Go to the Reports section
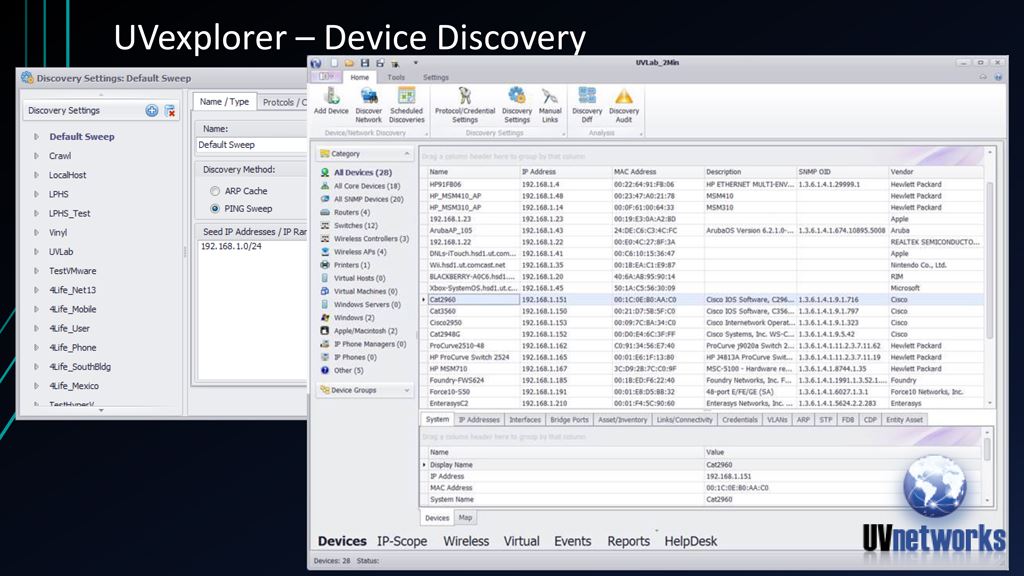Image resolution: width=1024 pixels, height=576 pixels. click(x=628, y=541)
